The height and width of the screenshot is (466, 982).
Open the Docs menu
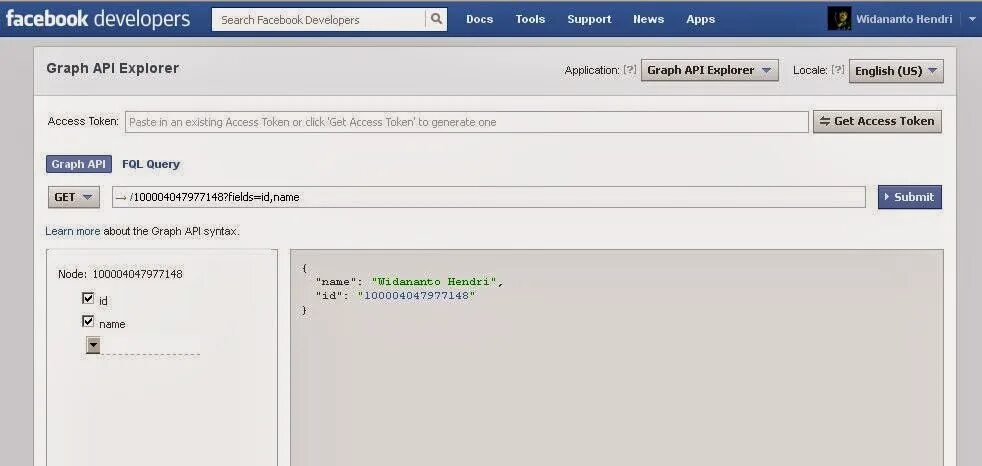(x=480, y=19)
